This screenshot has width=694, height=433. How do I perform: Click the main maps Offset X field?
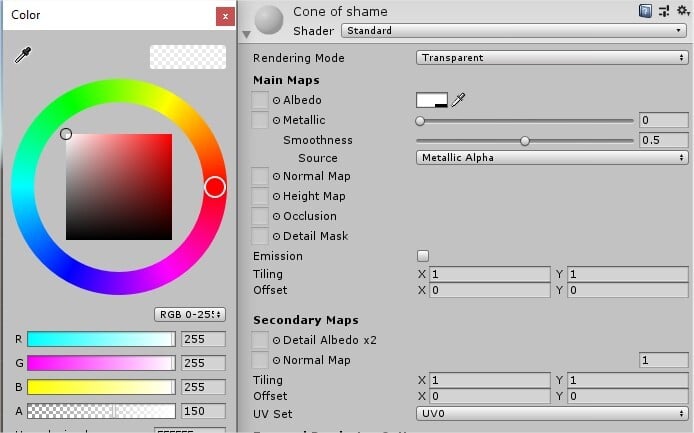490,290
